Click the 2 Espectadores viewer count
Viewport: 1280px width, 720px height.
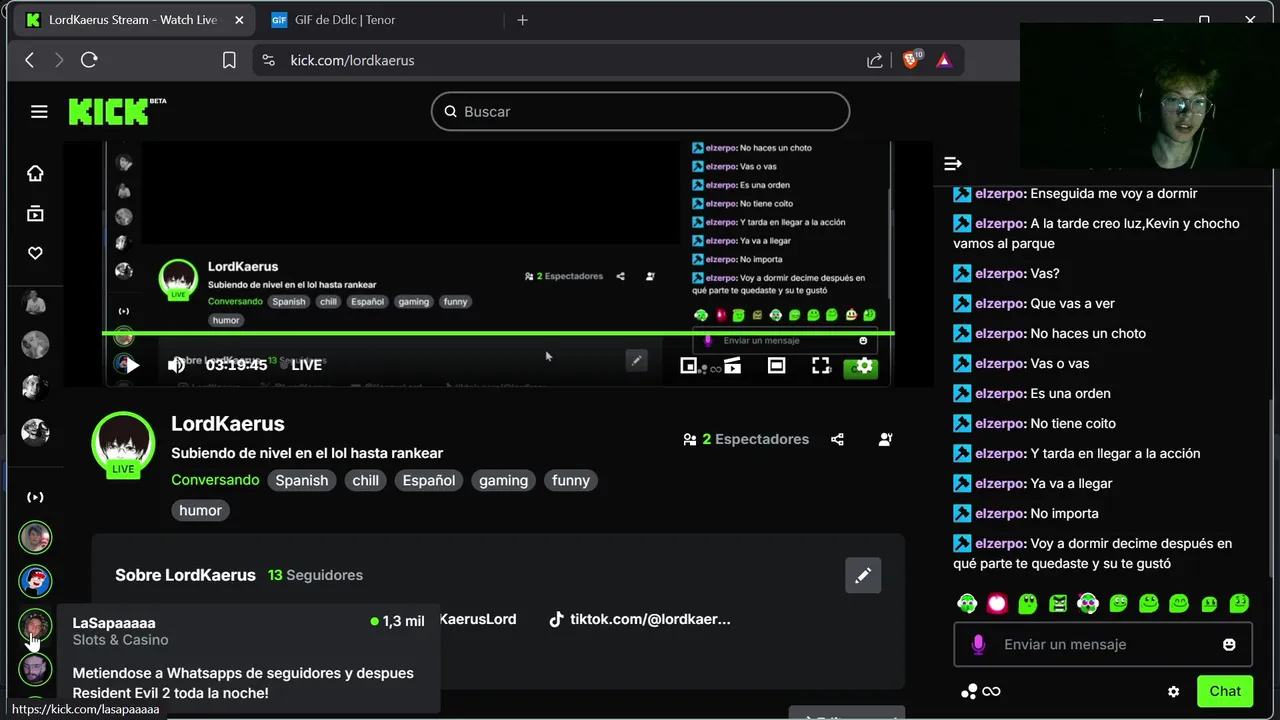(746, 439)
